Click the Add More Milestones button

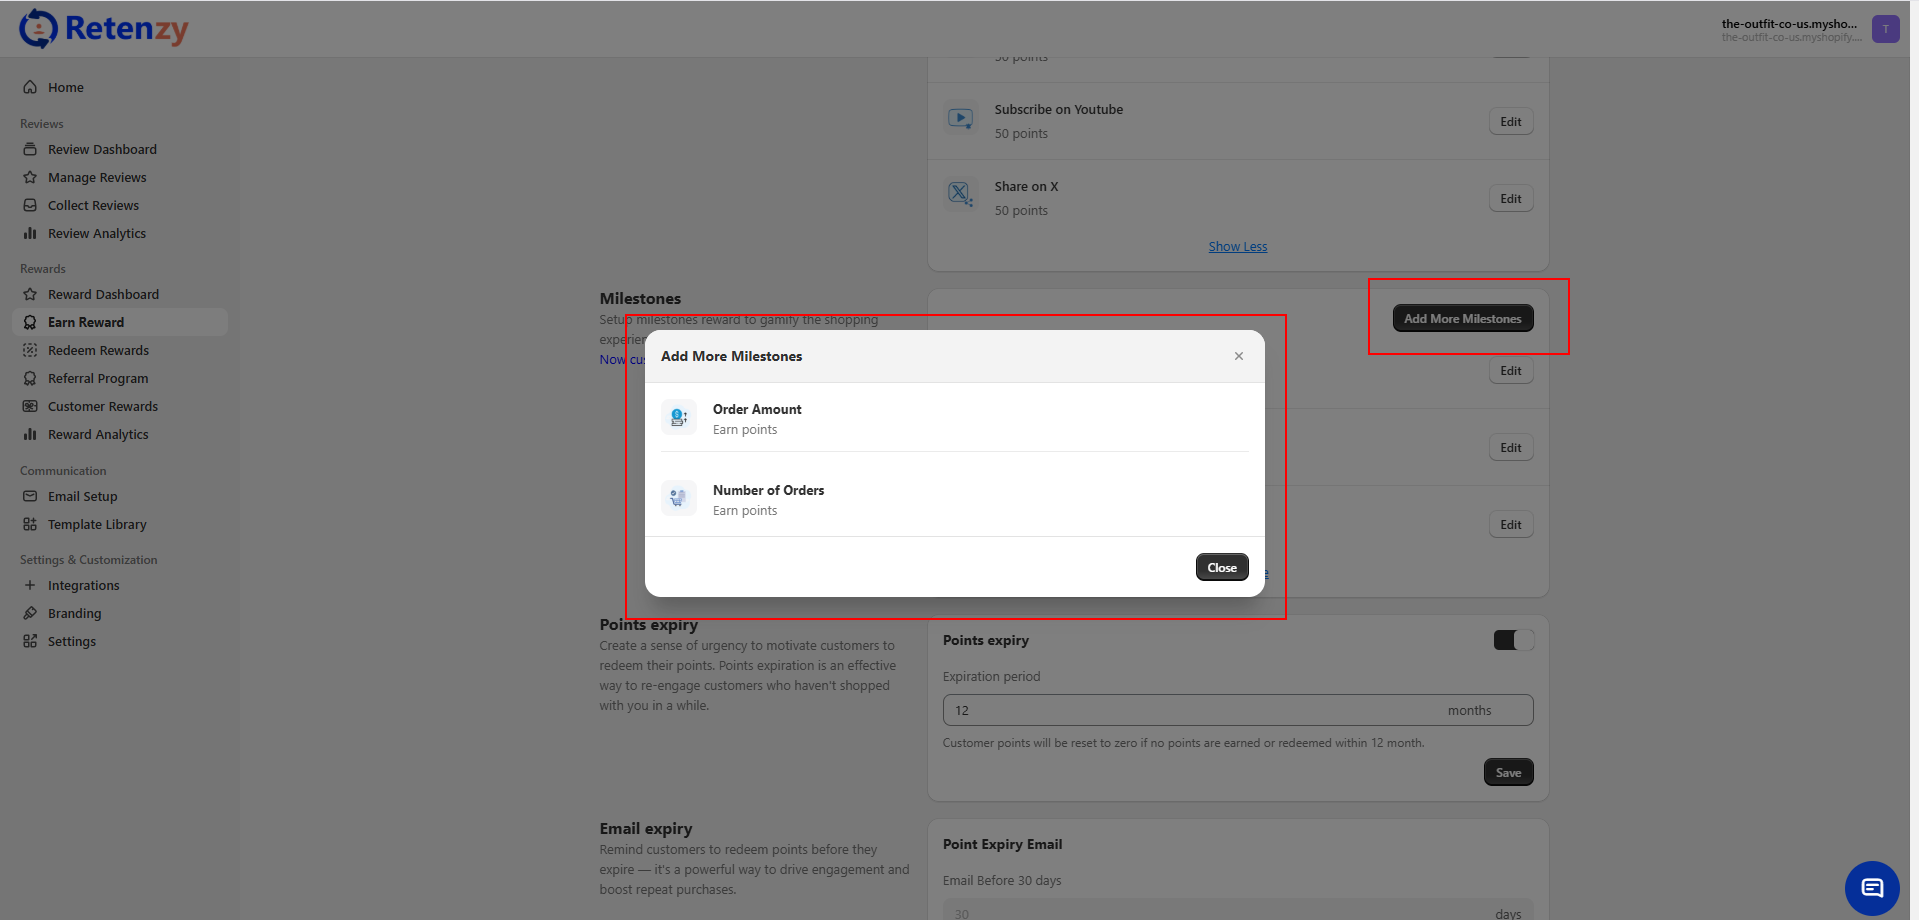(1462, 319)
